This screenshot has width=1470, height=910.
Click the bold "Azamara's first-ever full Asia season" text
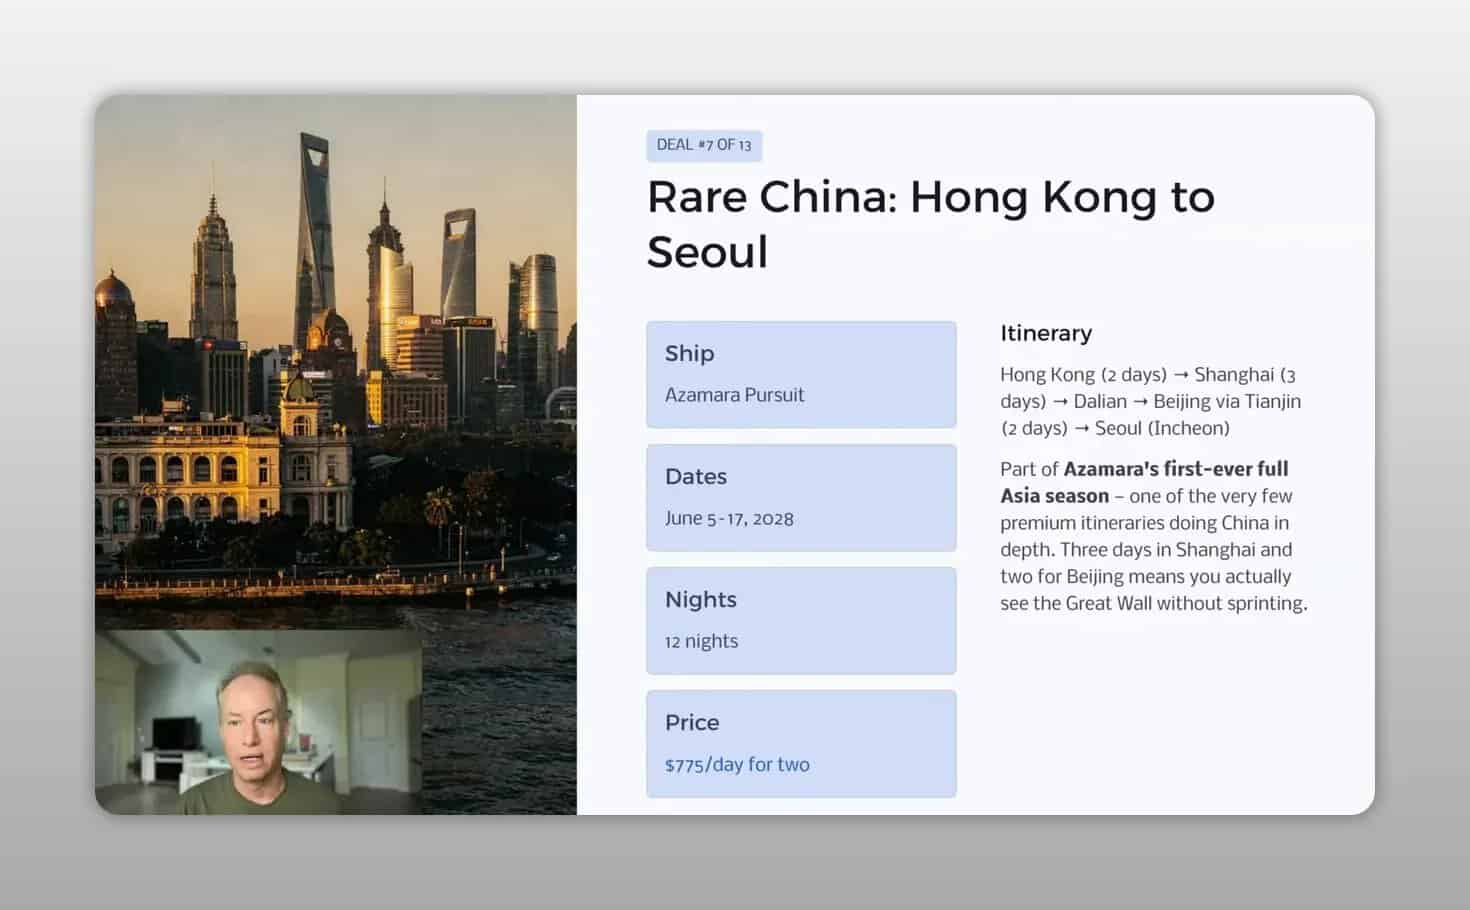(x=1144, y=482)
